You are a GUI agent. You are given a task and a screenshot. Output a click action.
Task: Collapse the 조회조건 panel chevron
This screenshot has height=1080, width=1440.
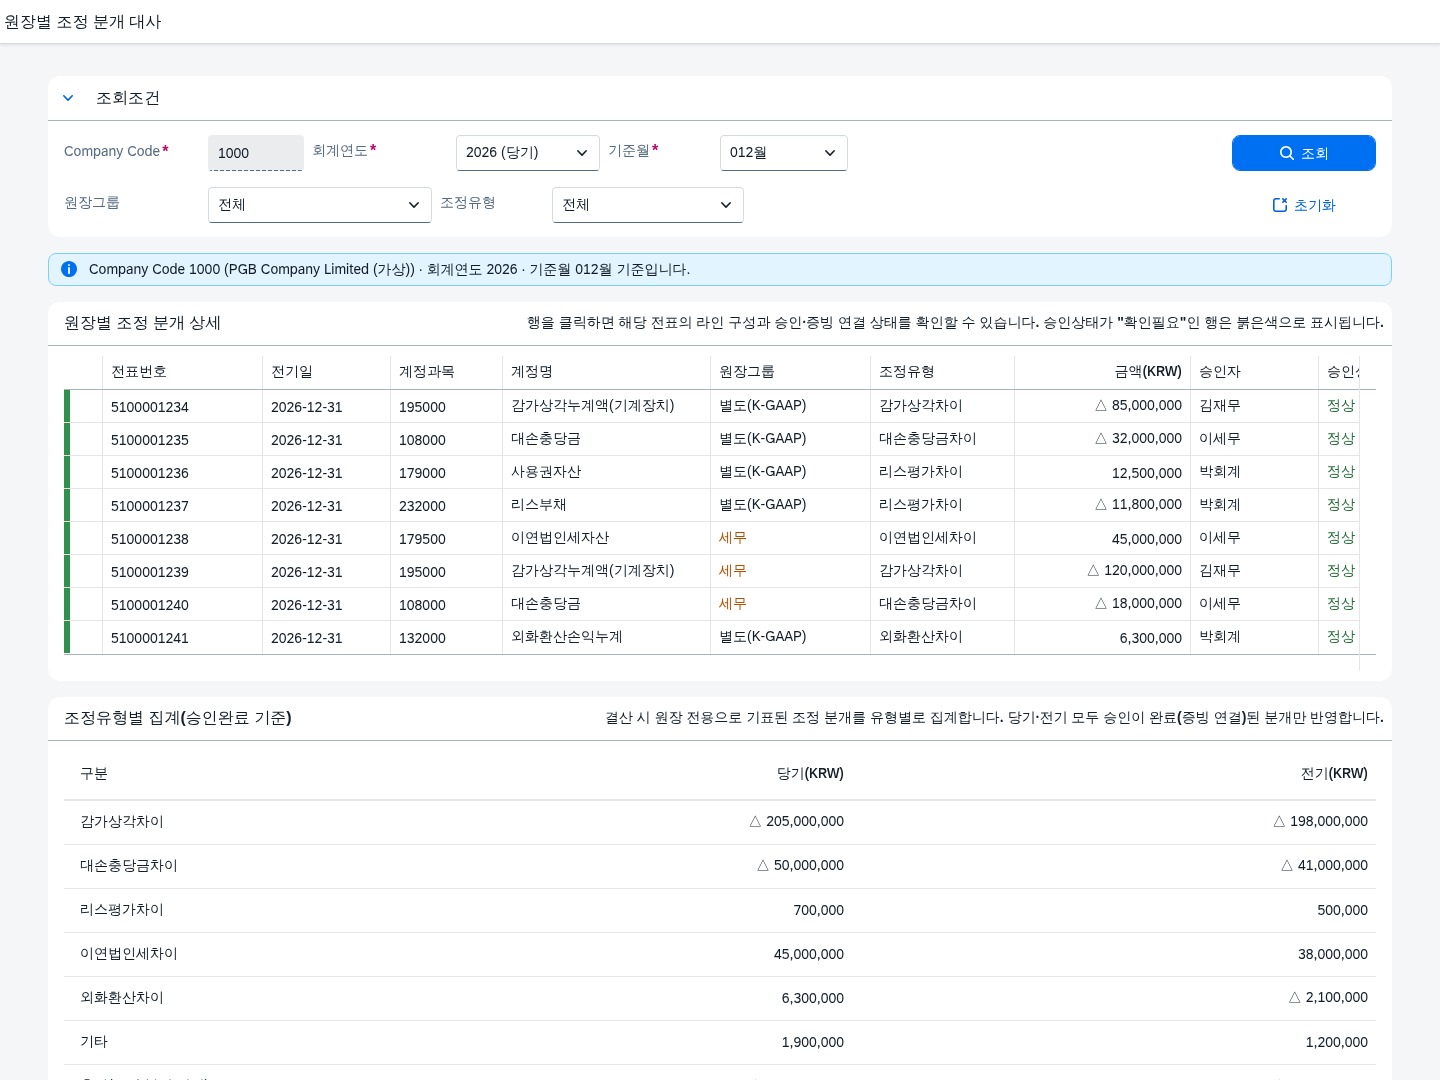[x=68, y=98]
